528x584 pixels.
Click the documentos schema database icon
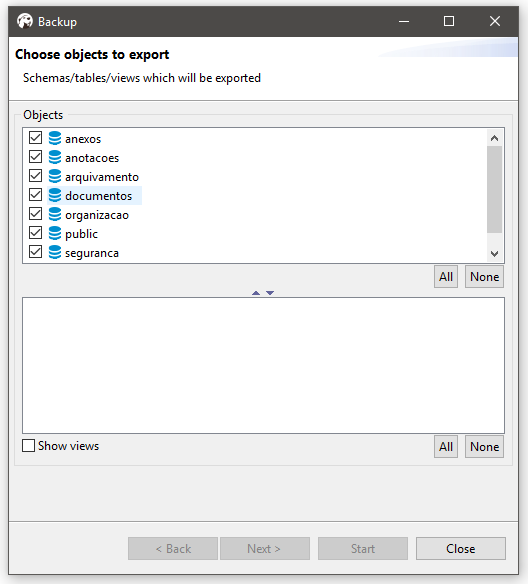coord(55,195)
